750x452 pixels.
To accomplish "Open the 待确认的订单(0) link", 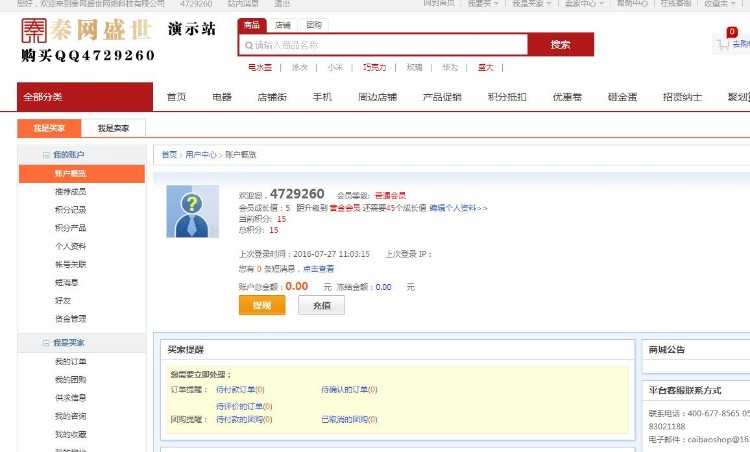I will (349, 390).
